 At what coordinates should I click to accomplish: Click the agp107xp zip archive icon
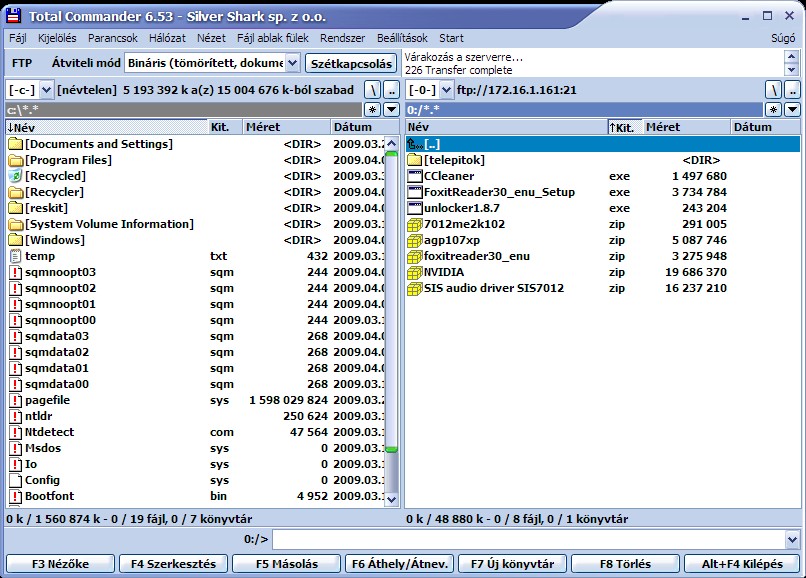pyautogui.click(x=414, y=240)
